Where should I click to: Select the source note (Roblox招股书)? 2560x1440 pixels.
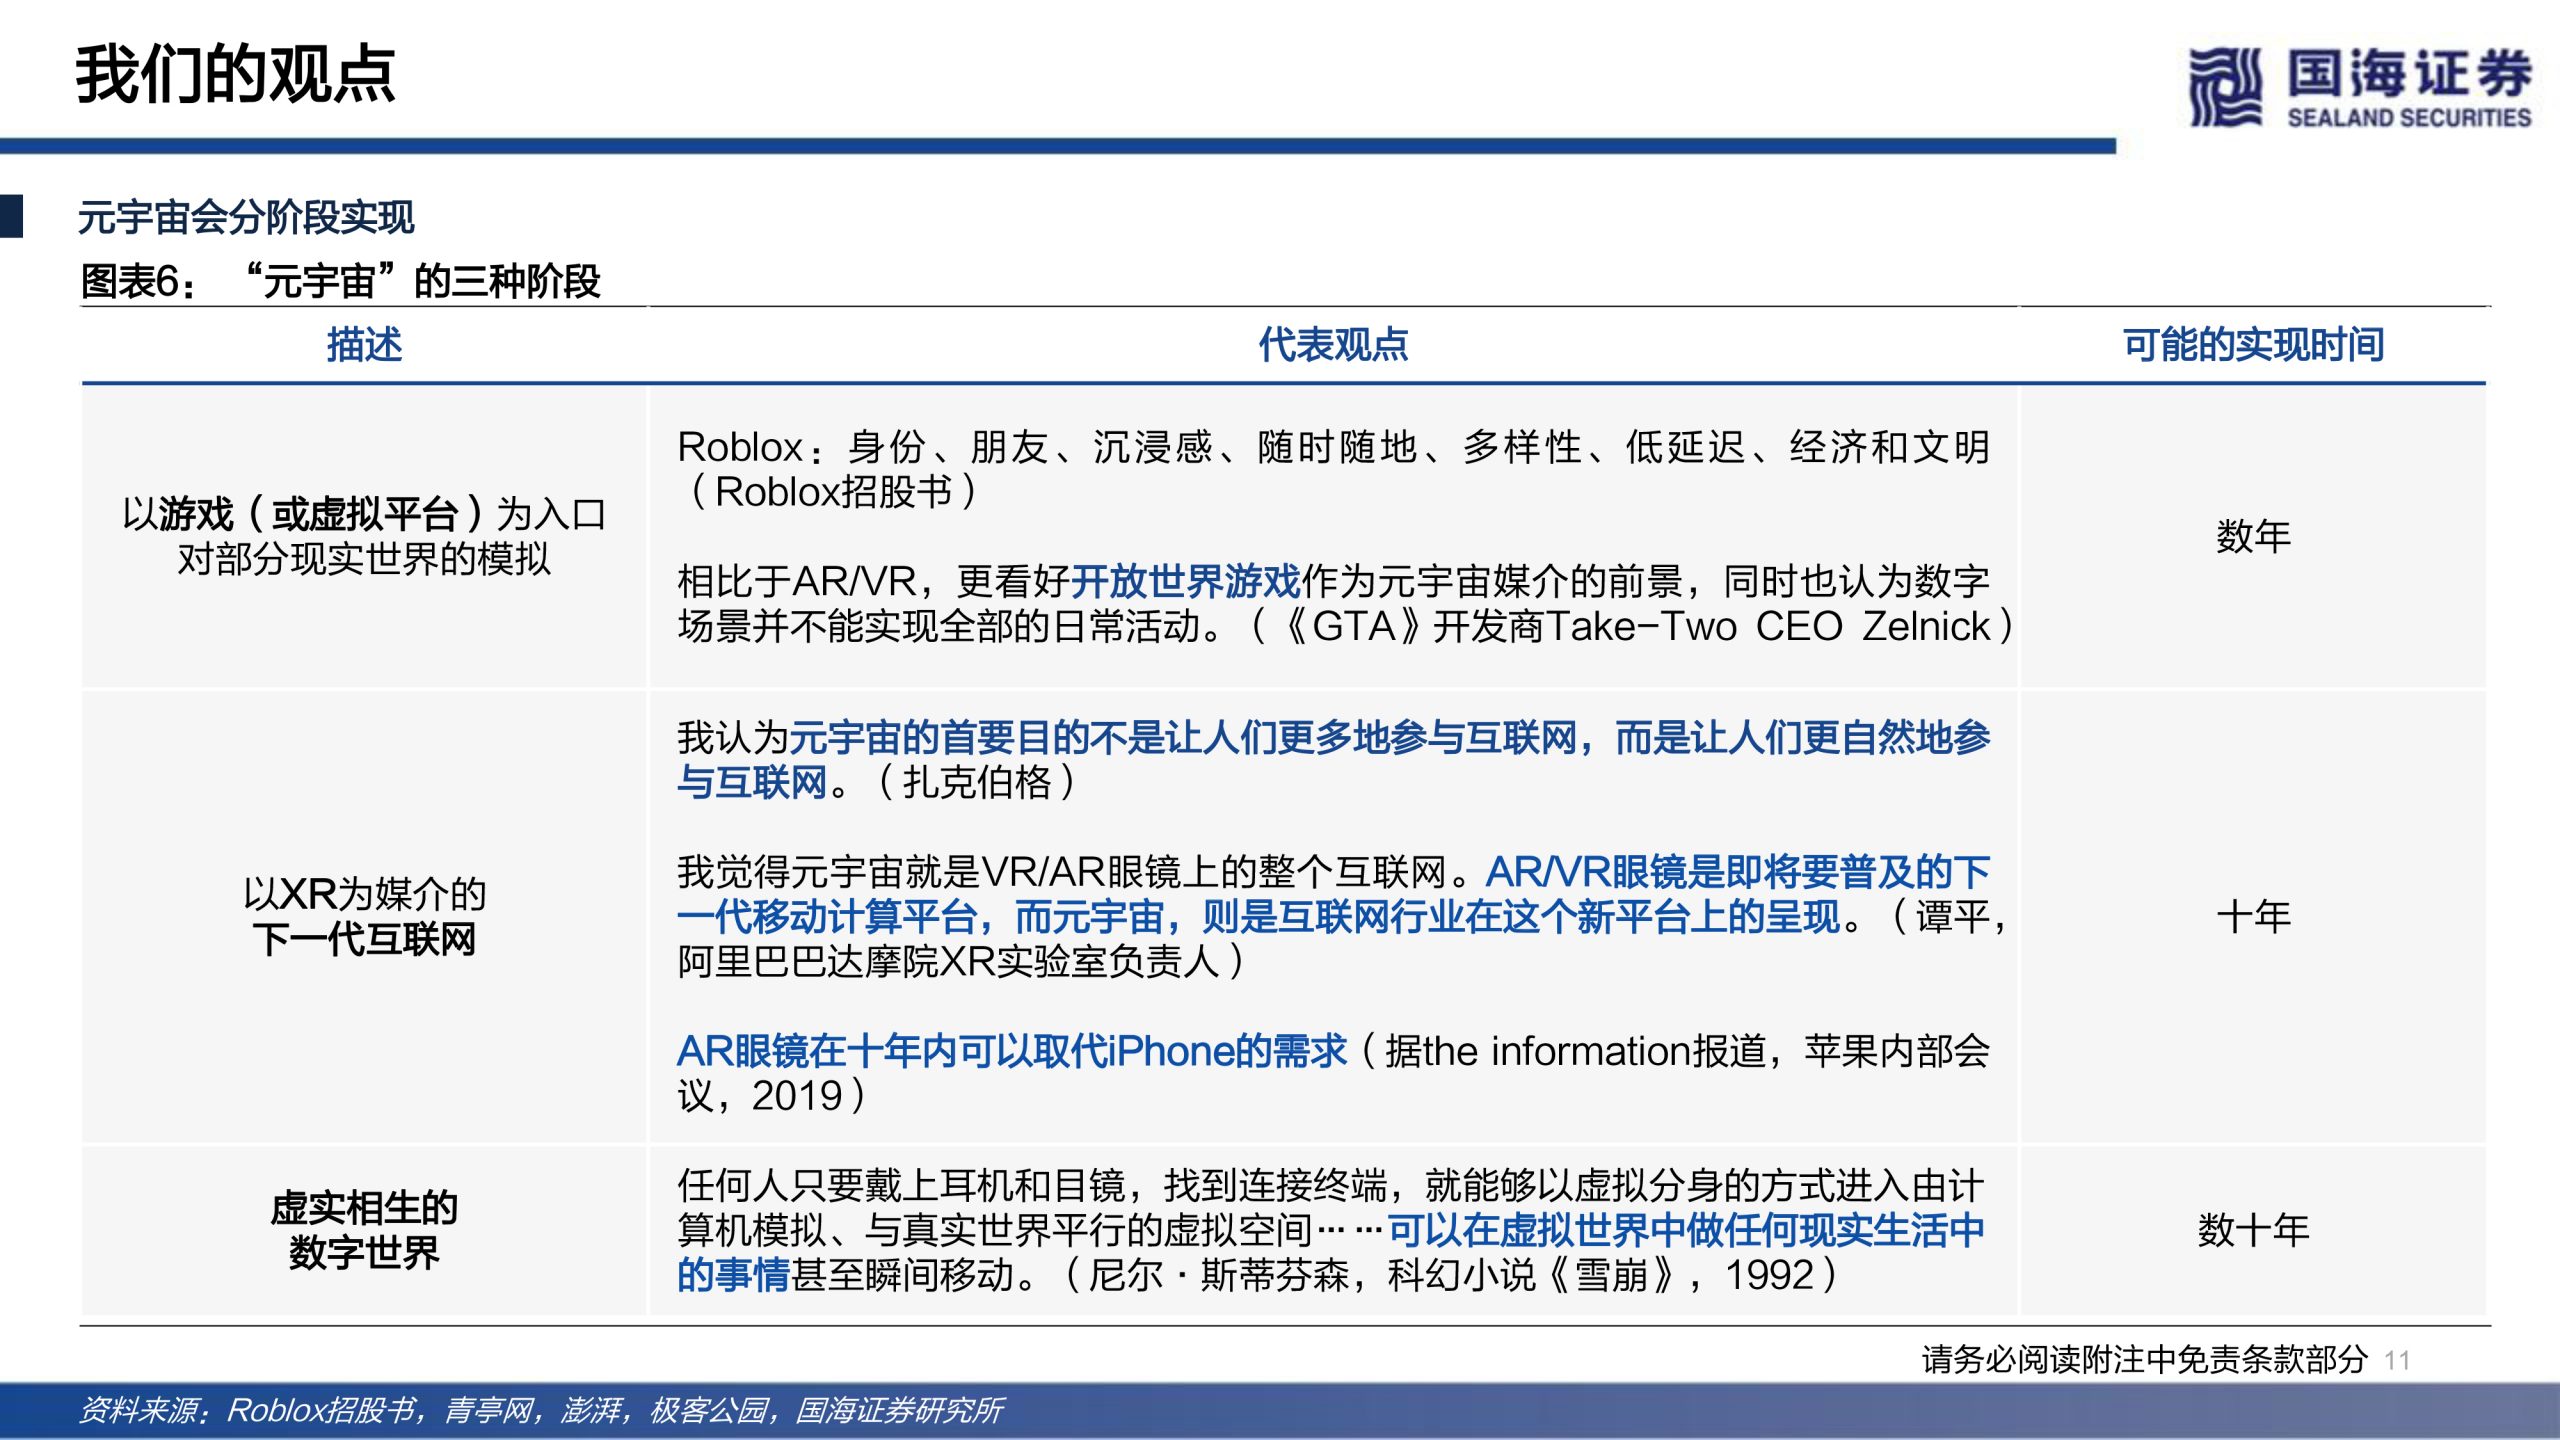[x=833, y=492]
